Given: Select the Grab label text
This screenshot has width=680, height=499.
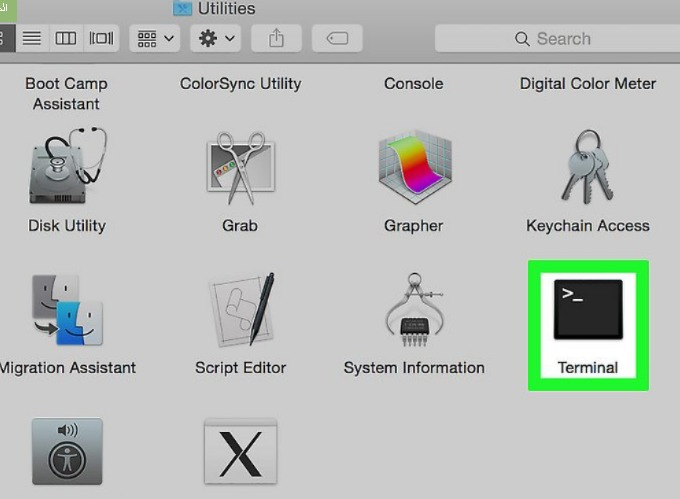Looking at the screenshot, I should (x=240, y=226).
